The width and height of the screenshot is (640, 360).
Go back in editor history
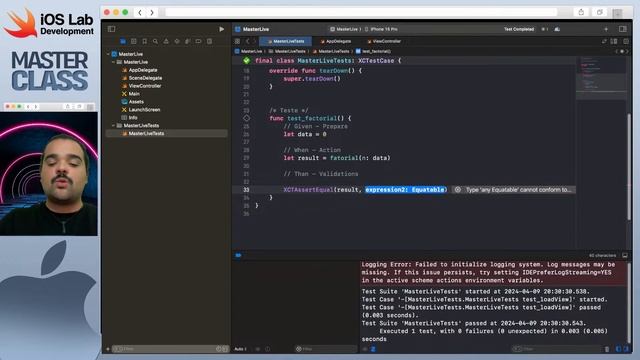pos(247,41)
